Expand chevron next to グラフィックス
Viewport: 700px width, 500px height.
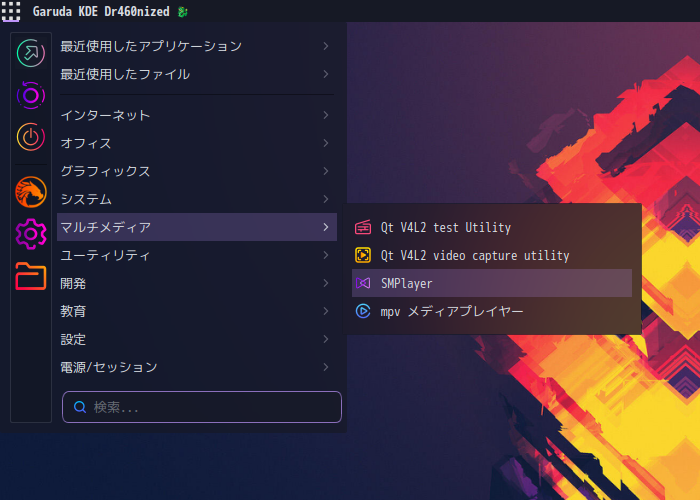(x=326, y=171)
